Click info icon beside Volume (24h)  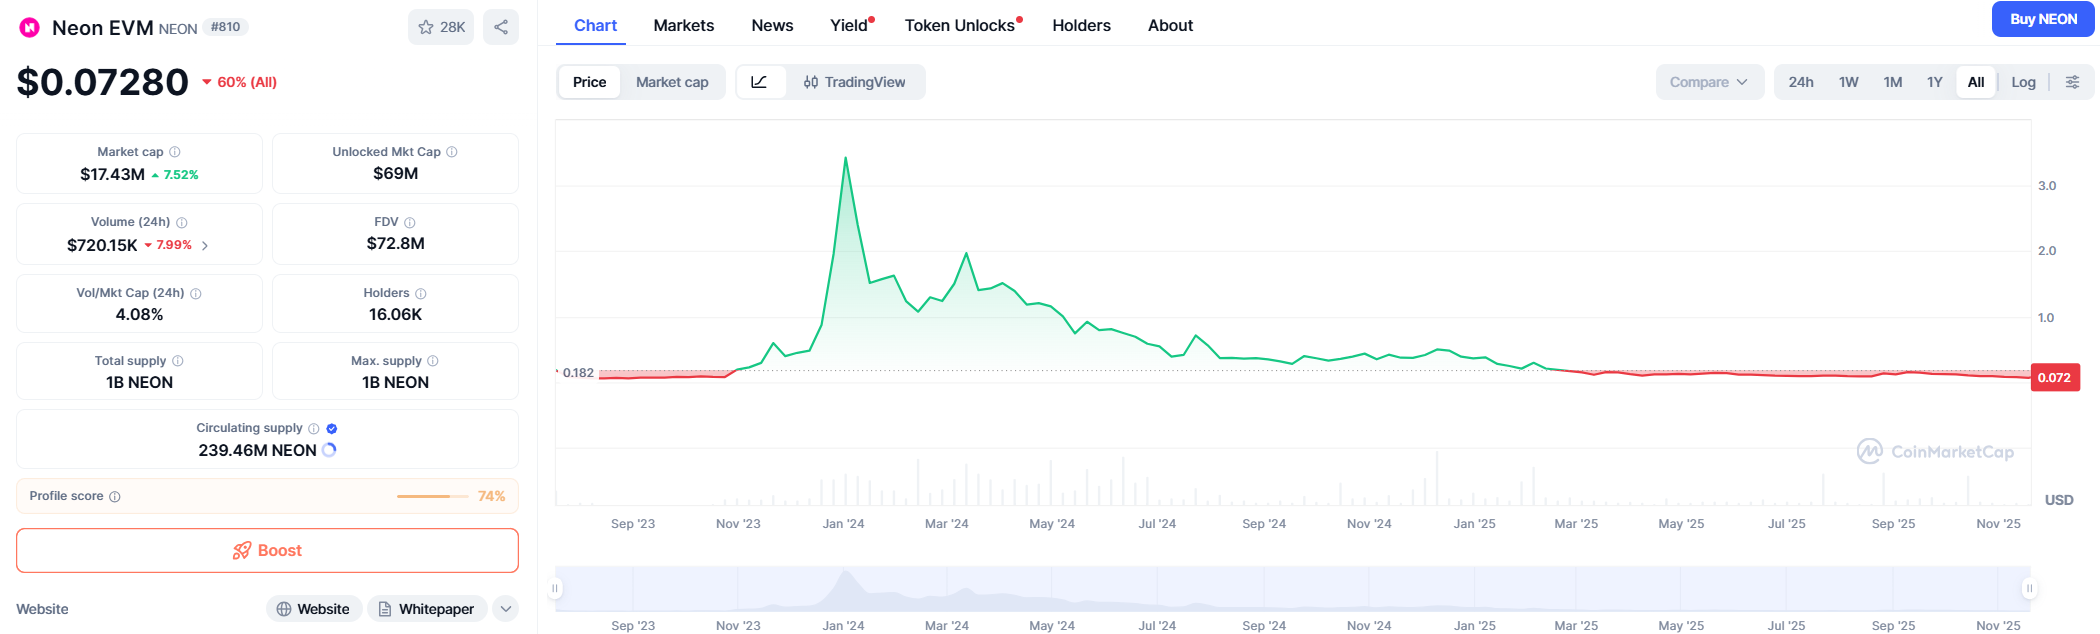coord(182,223)
